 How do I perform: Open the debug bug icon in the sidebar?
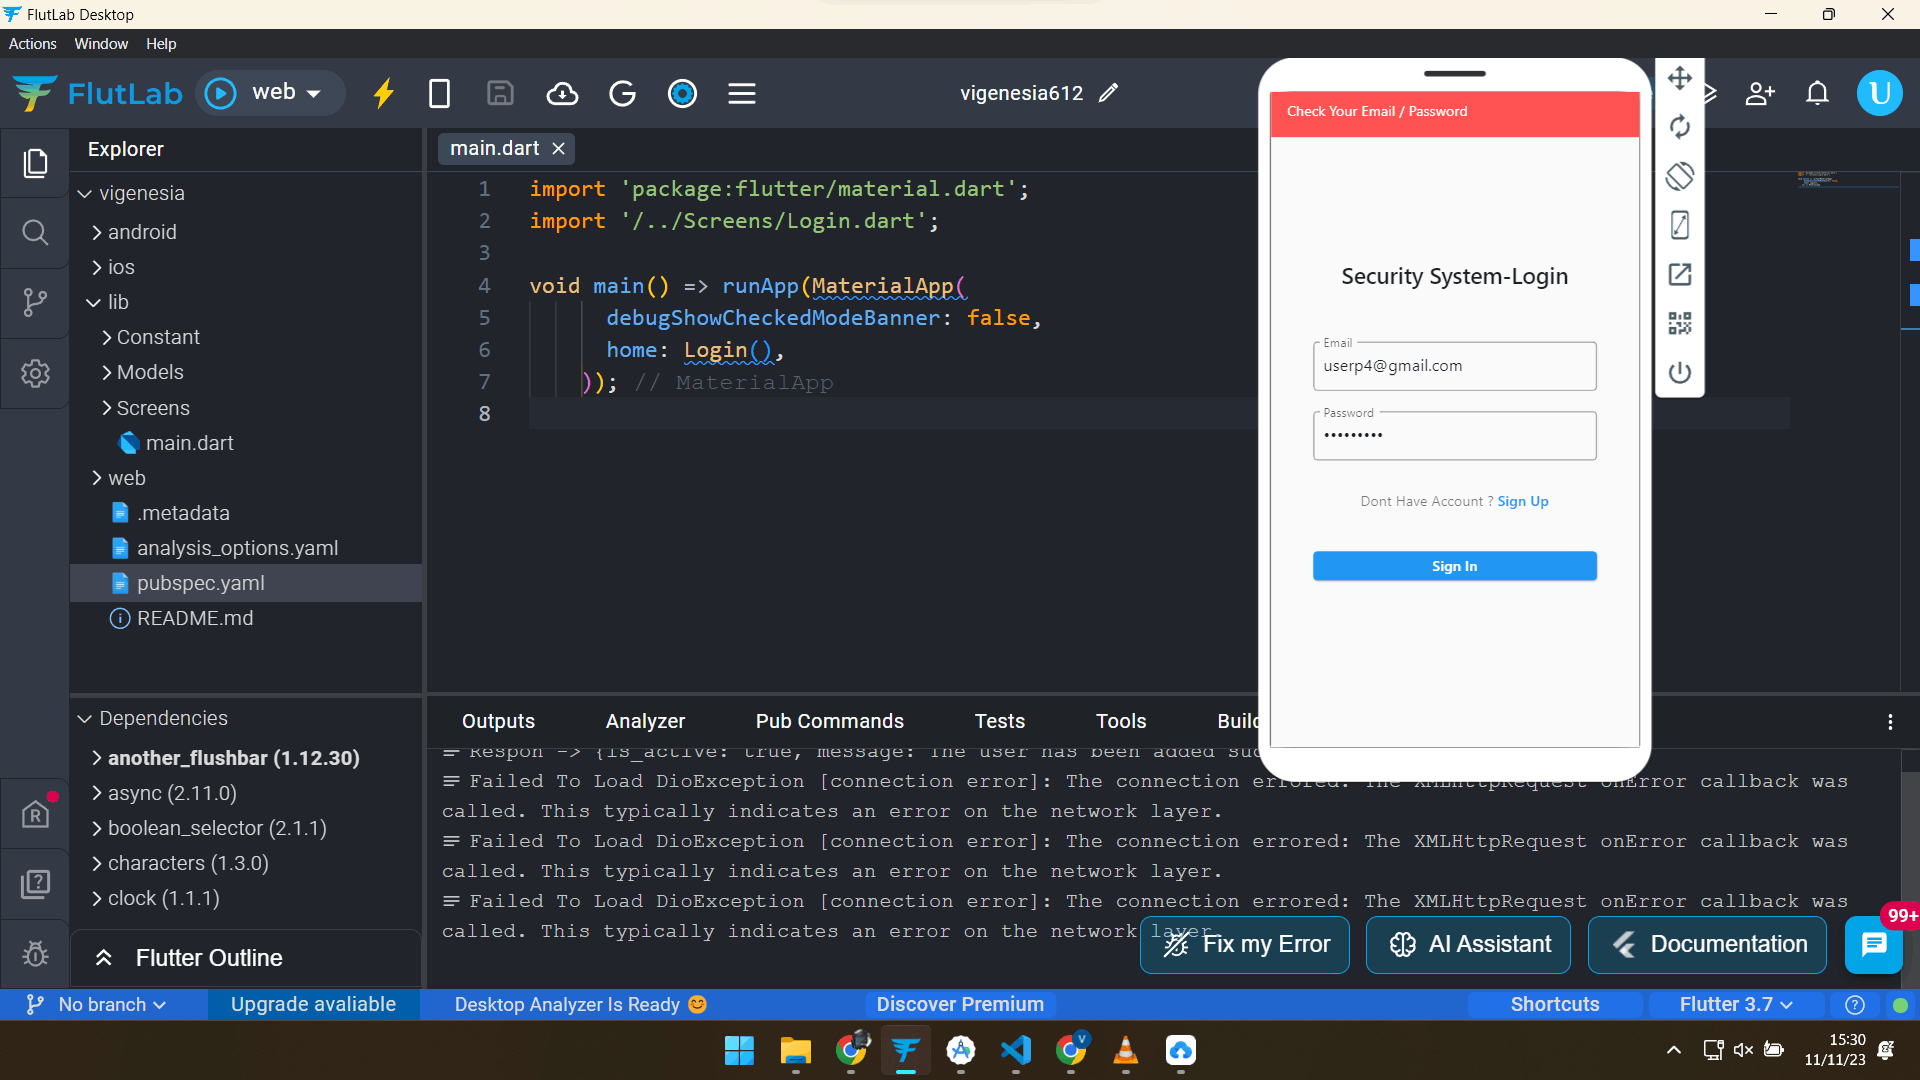35,953
